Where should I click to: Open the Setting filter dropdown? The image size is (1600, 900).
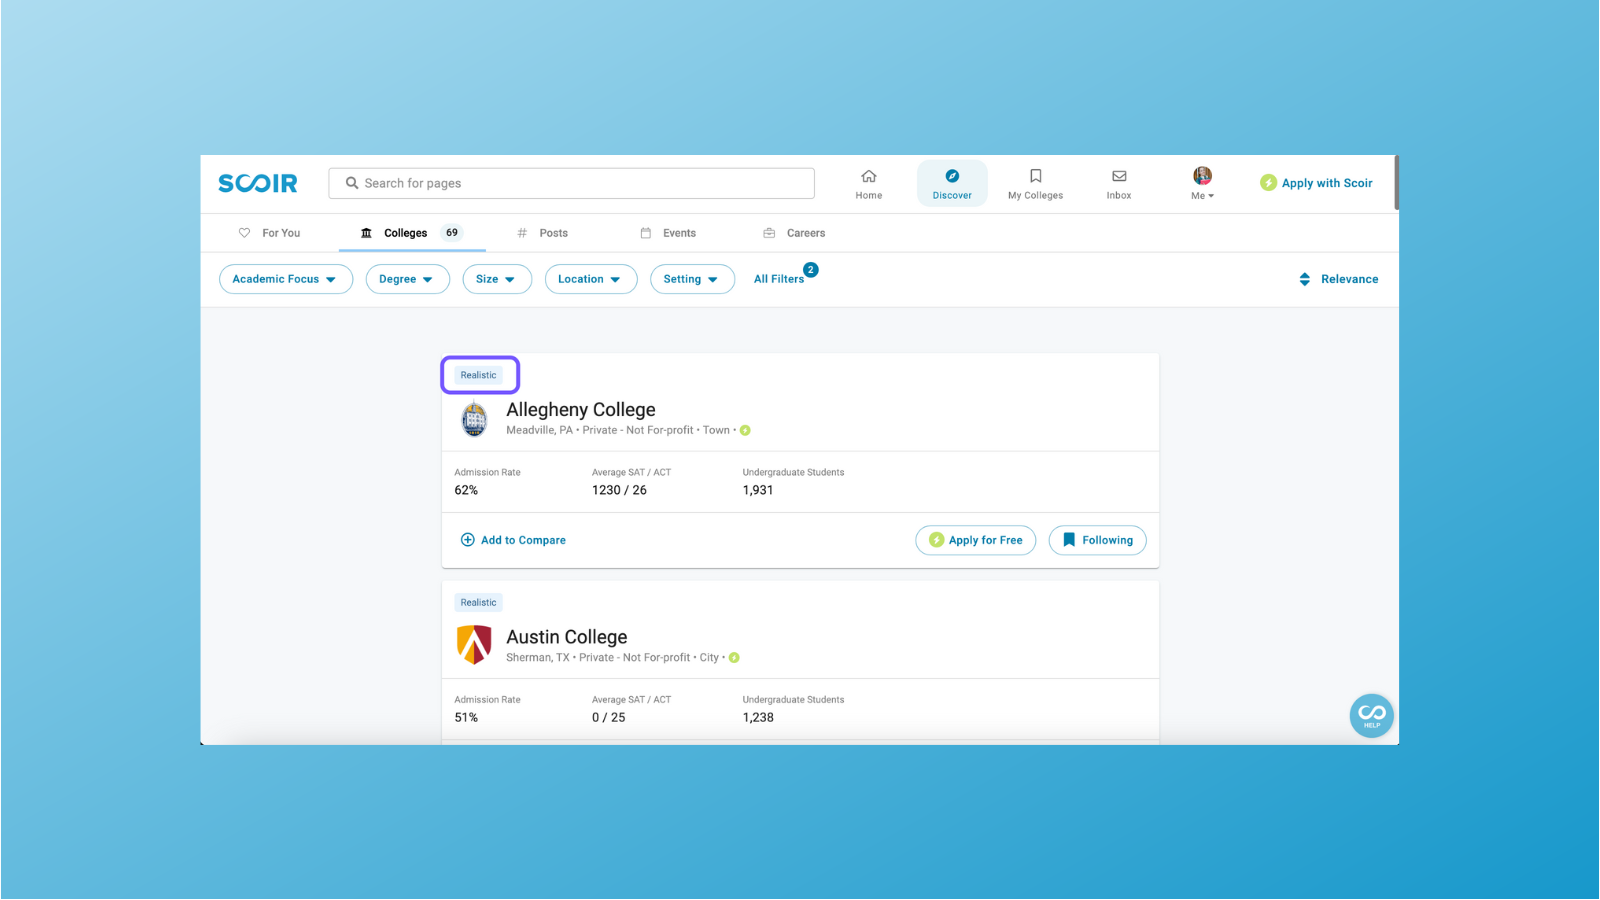[x=692, y=279]
